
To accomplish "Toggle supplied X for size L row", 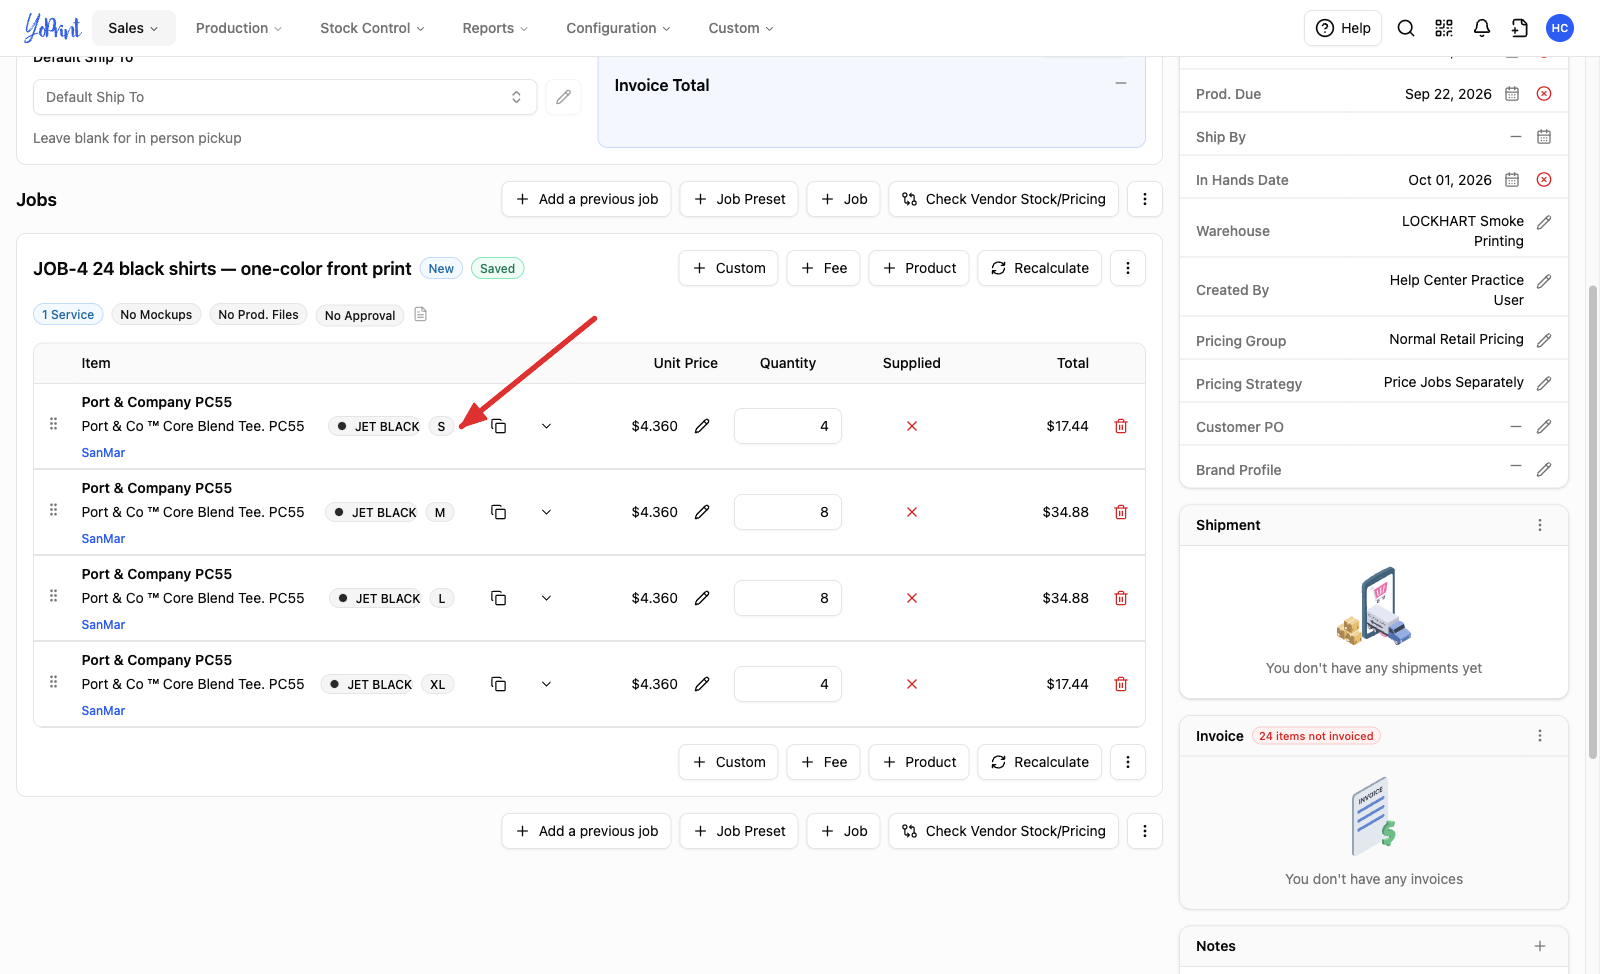I will [912, 598].
